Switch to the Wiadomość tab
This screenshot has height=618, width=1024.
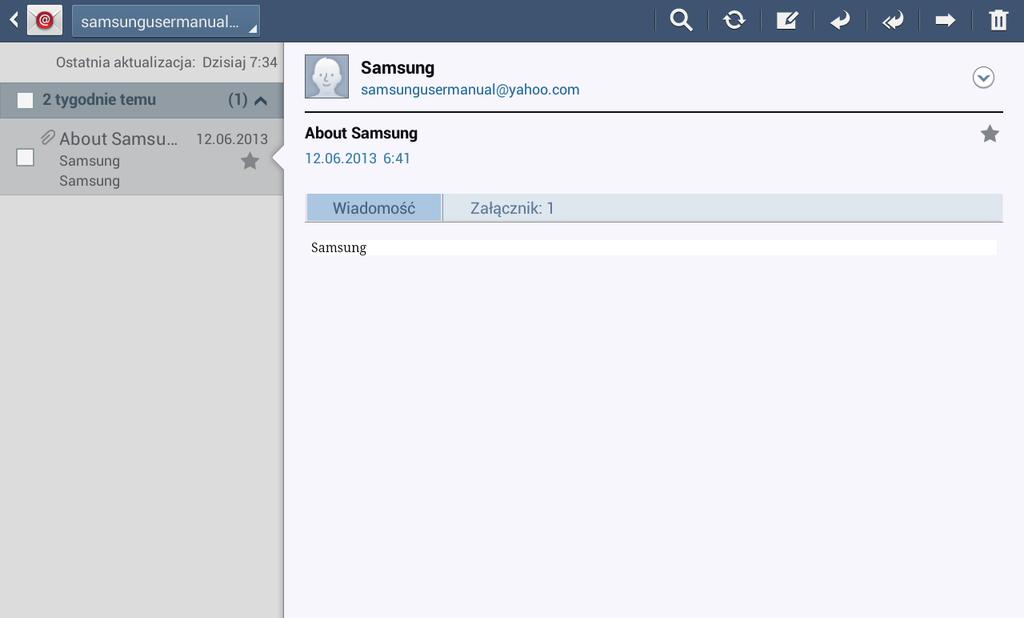click(x=374, y=208)
